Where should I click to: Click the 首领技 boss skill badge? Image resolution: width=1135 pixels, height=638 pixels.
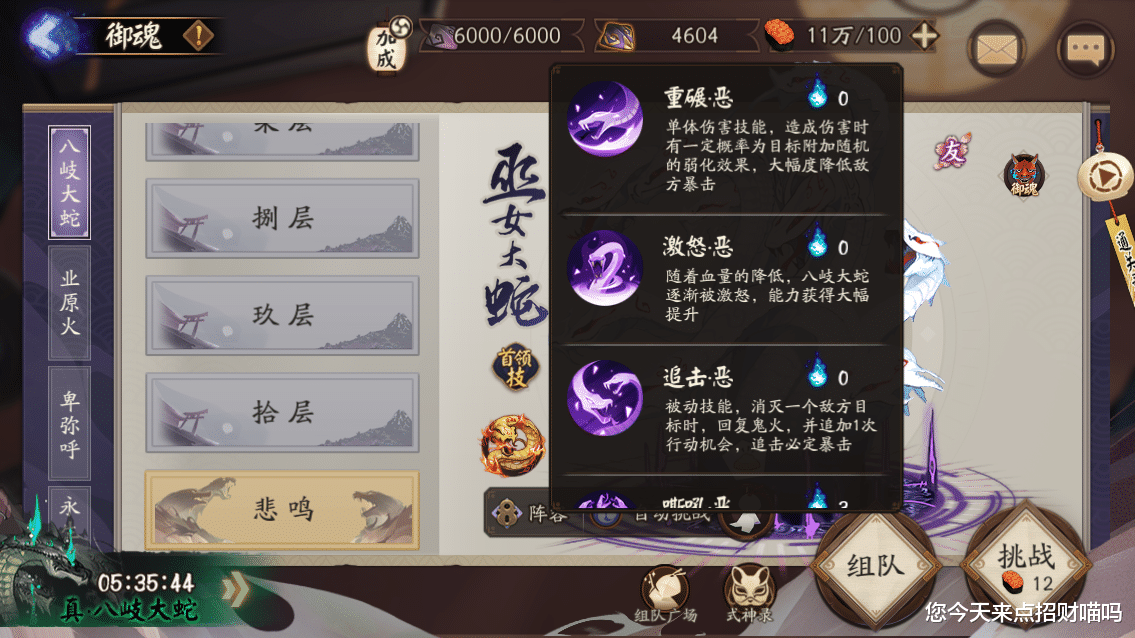click(x=515, y=367)
